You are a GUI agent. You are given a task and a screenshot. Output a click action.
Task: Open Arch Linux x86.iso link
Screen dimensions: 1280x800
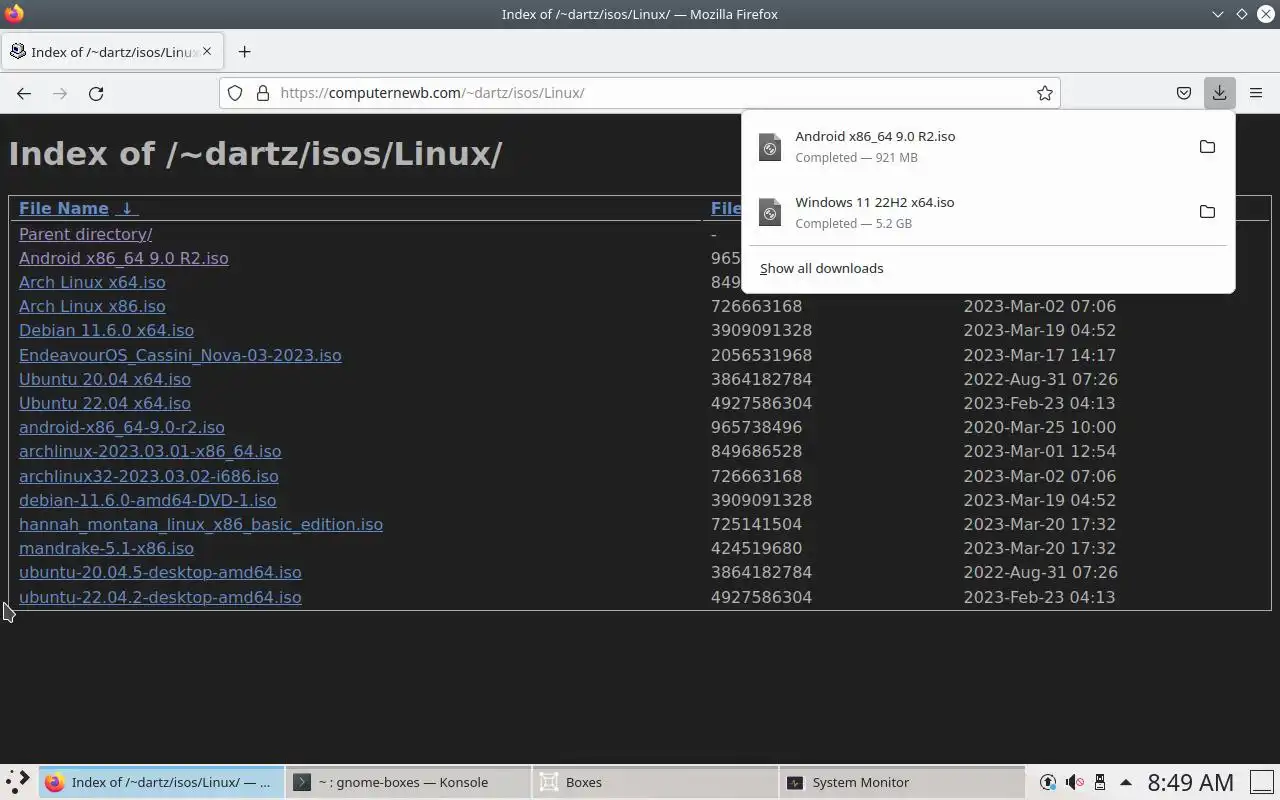(92, 306)
